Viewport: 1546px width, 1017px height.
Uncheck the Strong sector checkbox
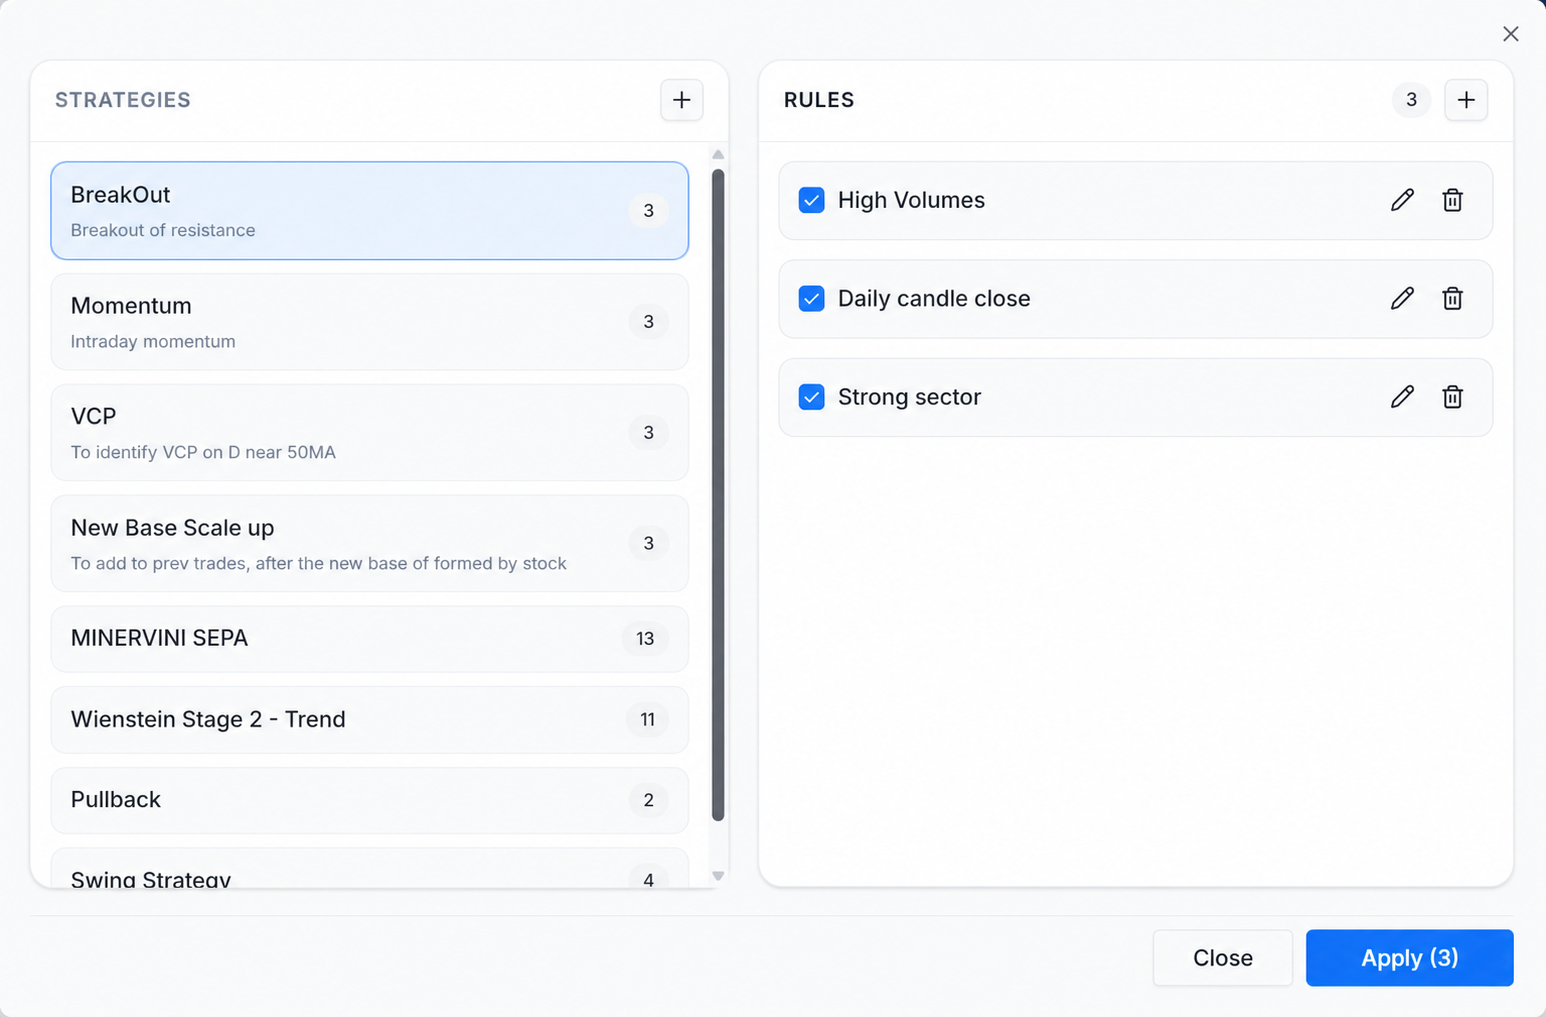[x=812, y=397]
